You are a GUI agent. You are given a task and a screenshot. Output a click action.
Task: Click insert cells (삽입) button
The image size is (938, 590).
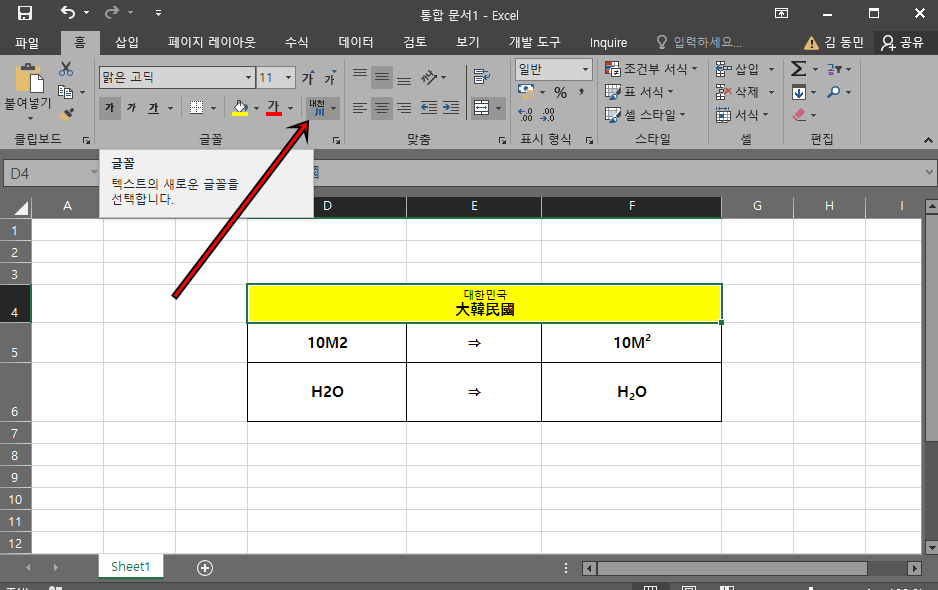738,69
